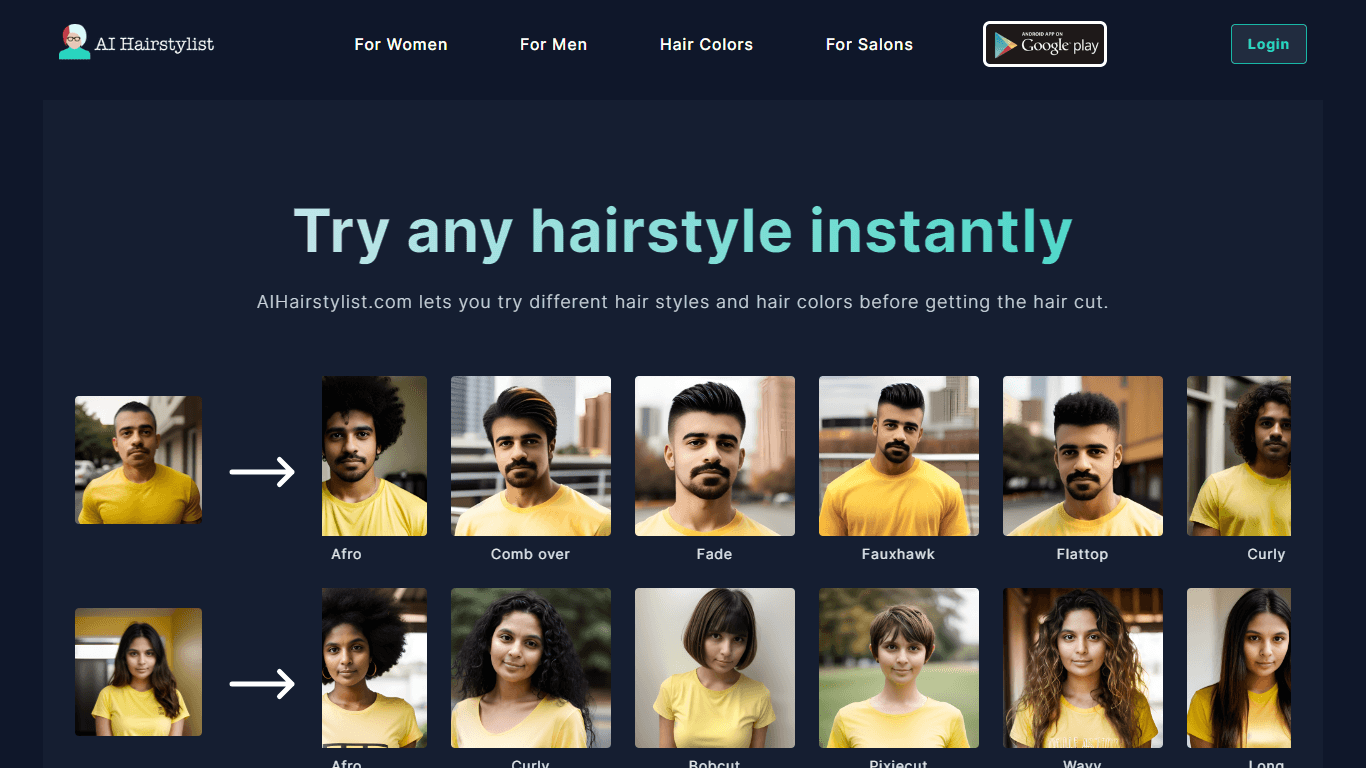Click the 'Fade' caption text

tap(714, 554)
